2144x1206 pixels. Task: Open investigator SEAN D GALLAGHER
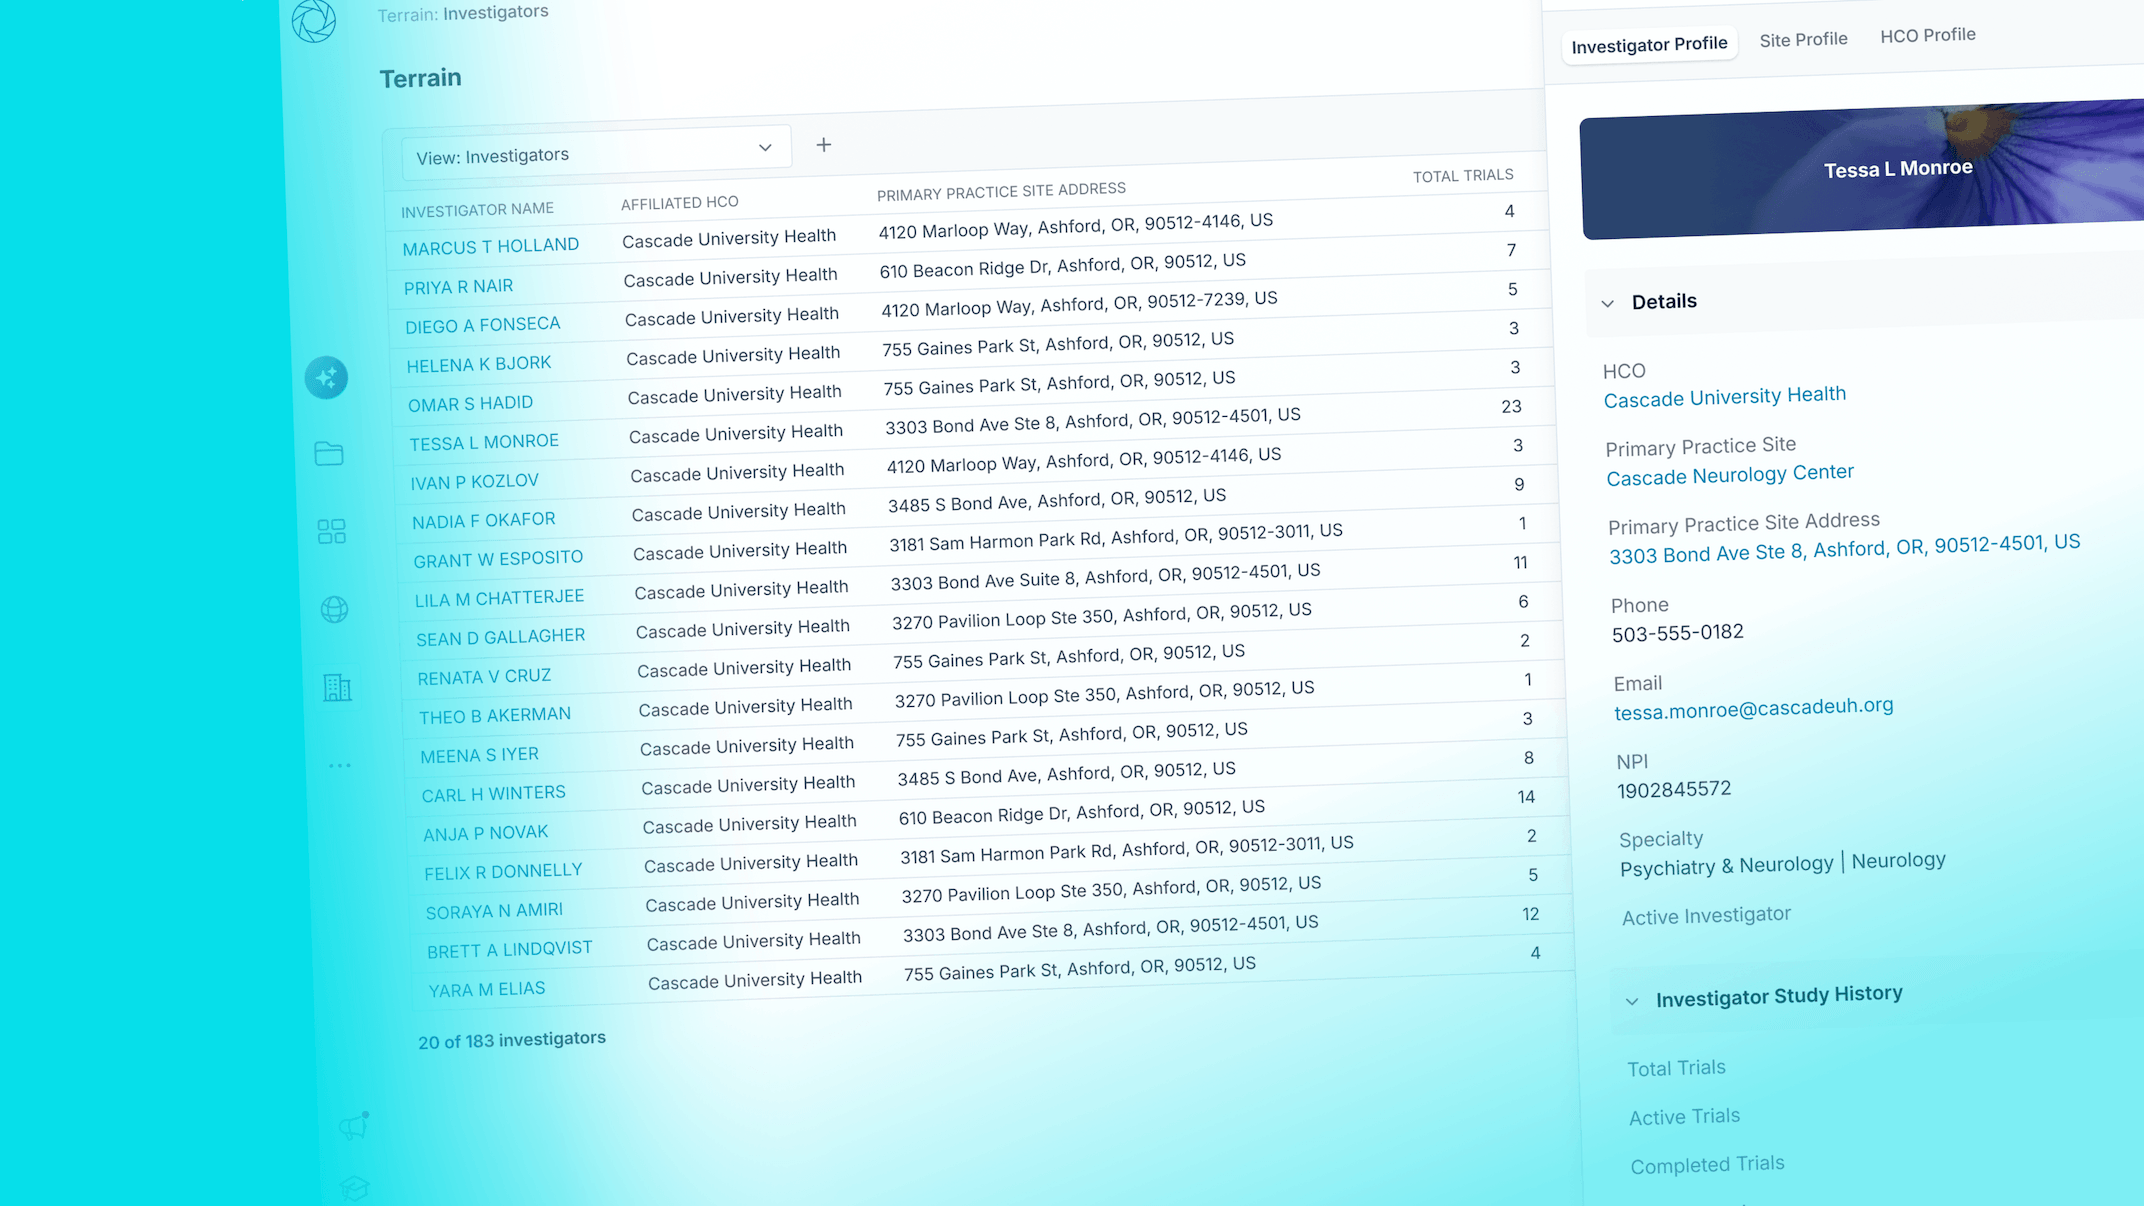pos(500,638)
